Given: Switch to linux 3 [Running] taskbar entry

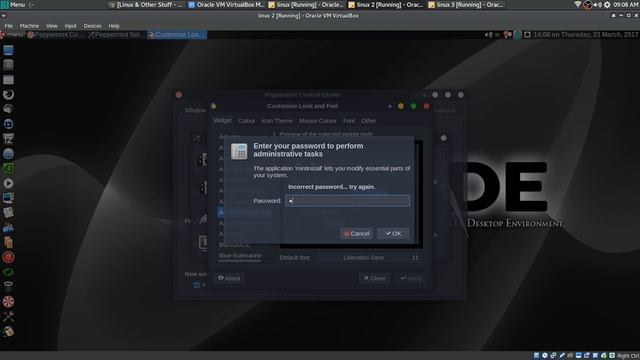Looking at the screenshot, I should point(466,5).
